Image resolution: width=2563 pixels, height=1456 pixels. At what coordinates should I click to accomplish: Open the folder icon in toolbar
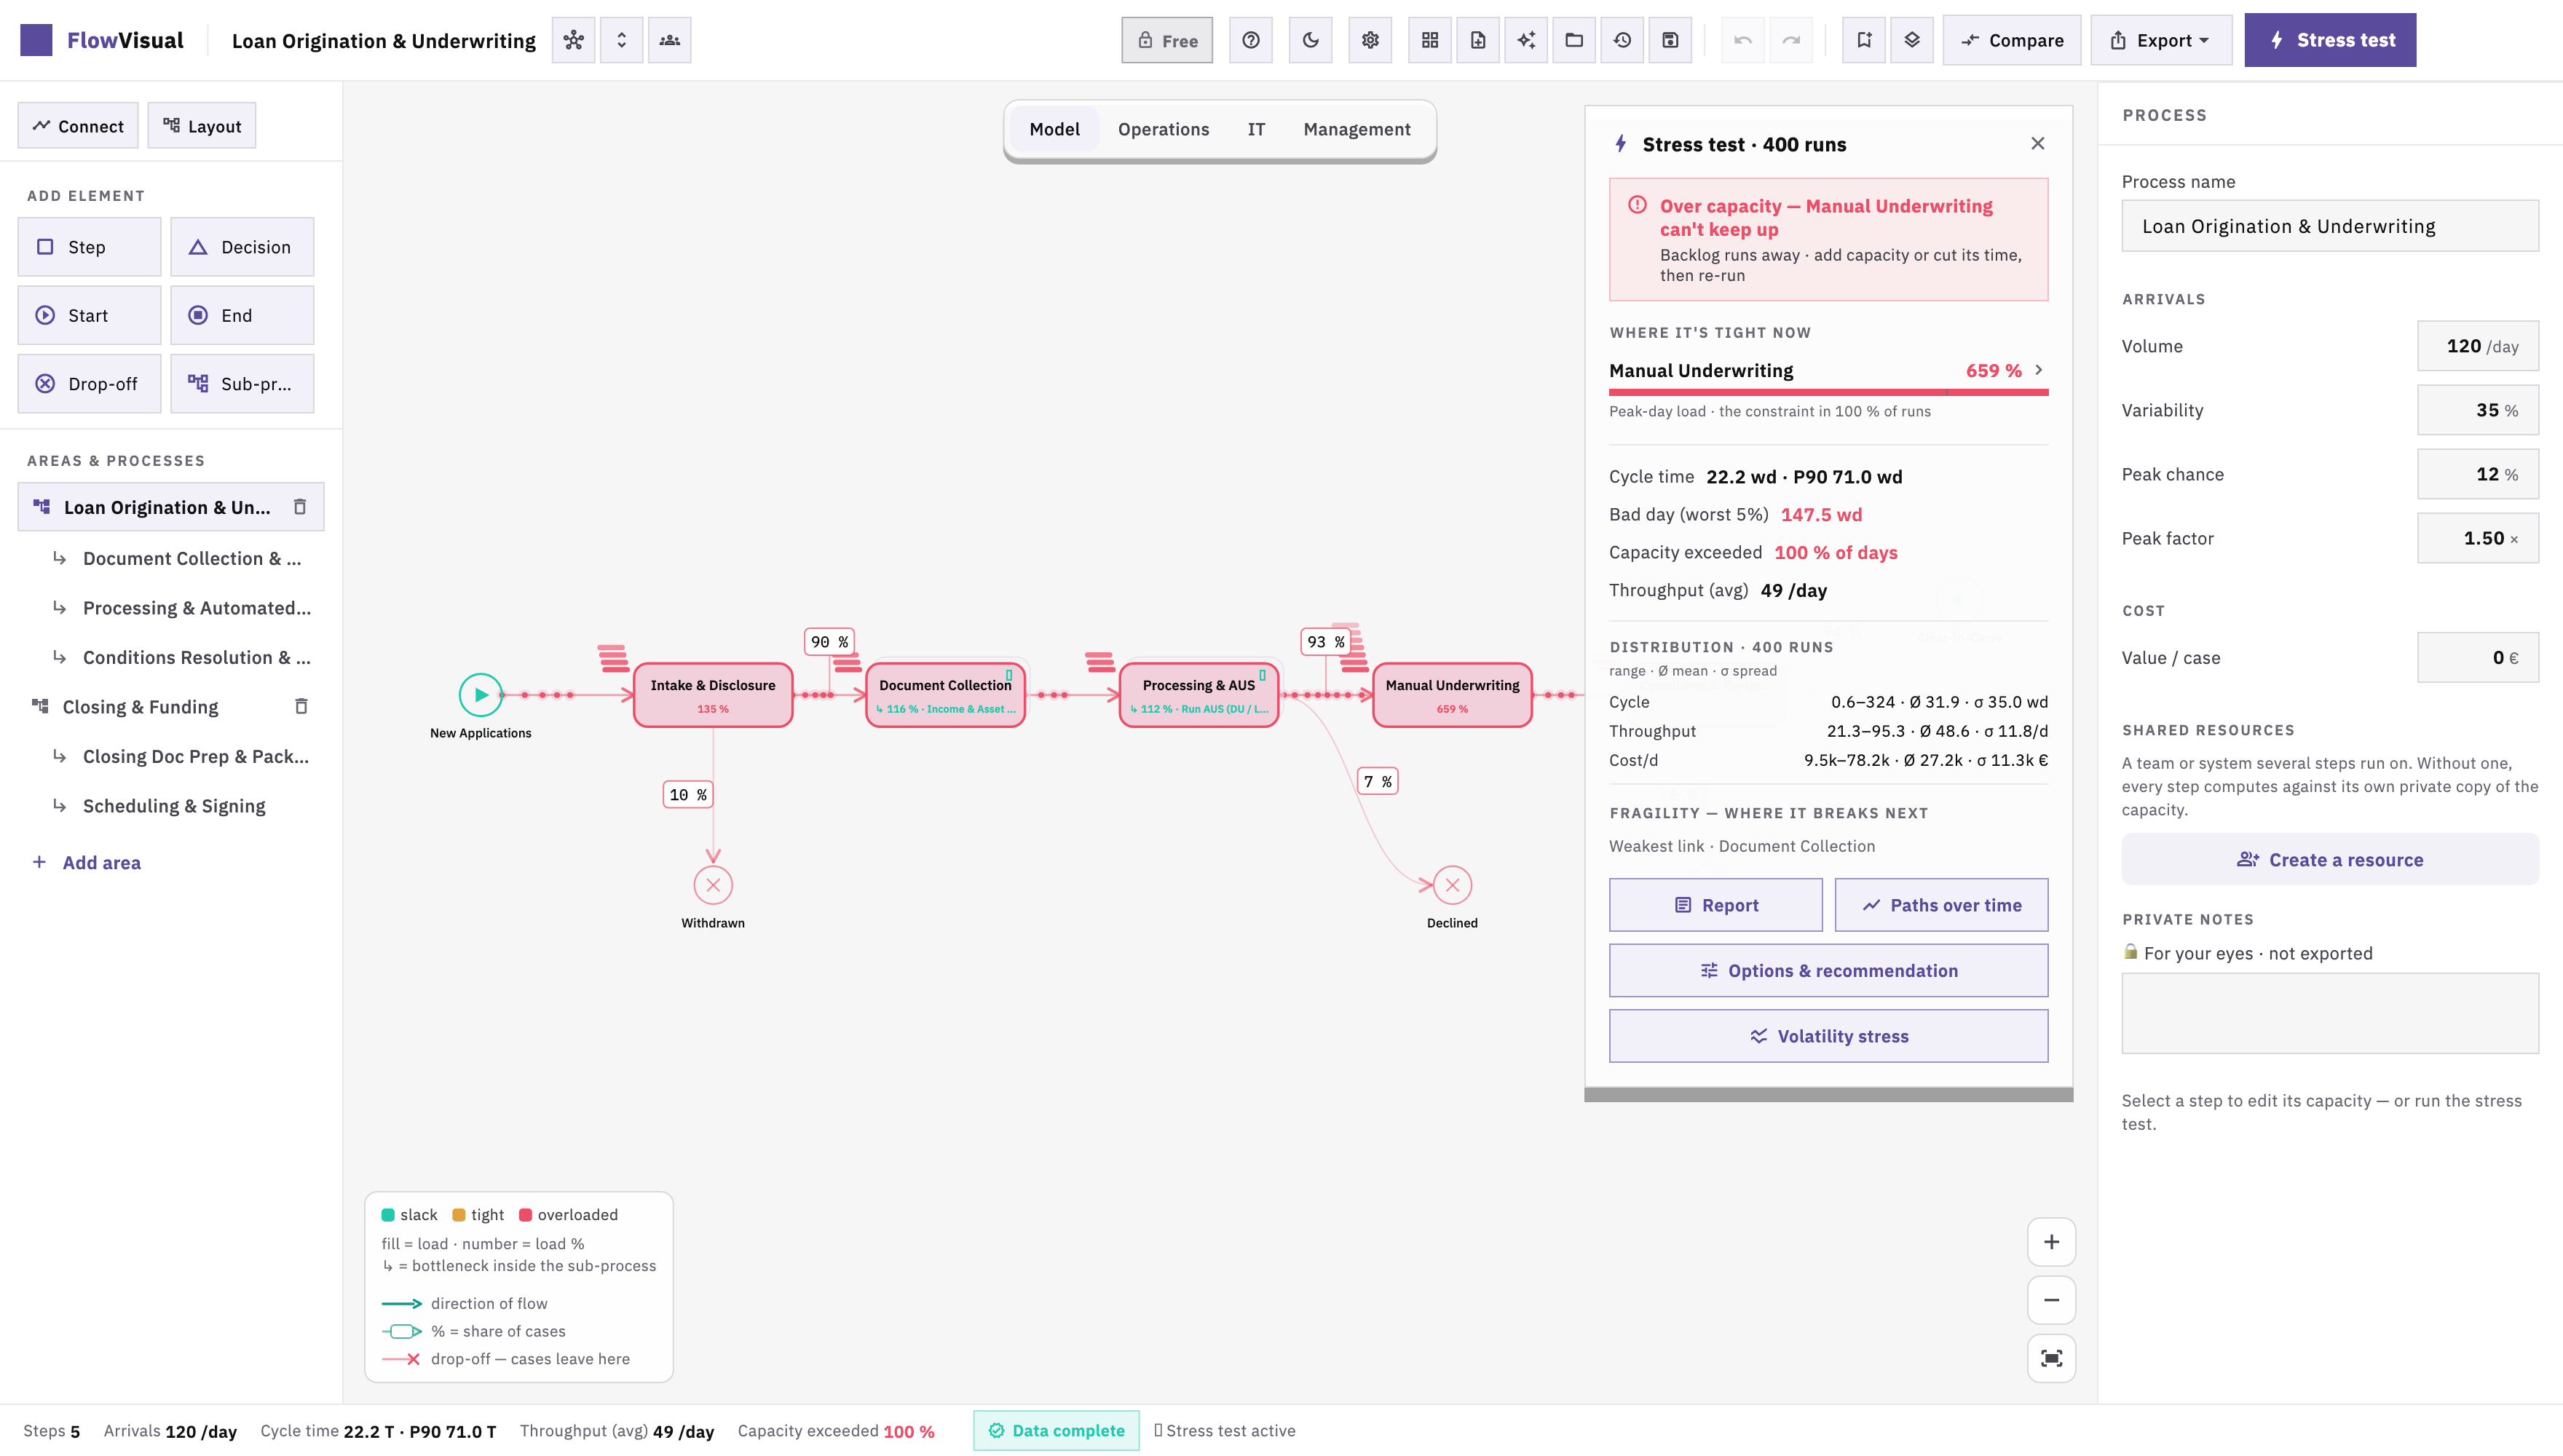coord(1574,40)
